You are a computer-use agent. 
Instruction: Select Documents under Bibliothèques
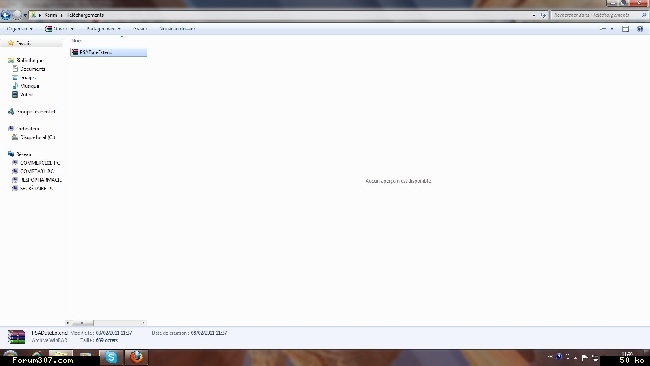(33, 69)
